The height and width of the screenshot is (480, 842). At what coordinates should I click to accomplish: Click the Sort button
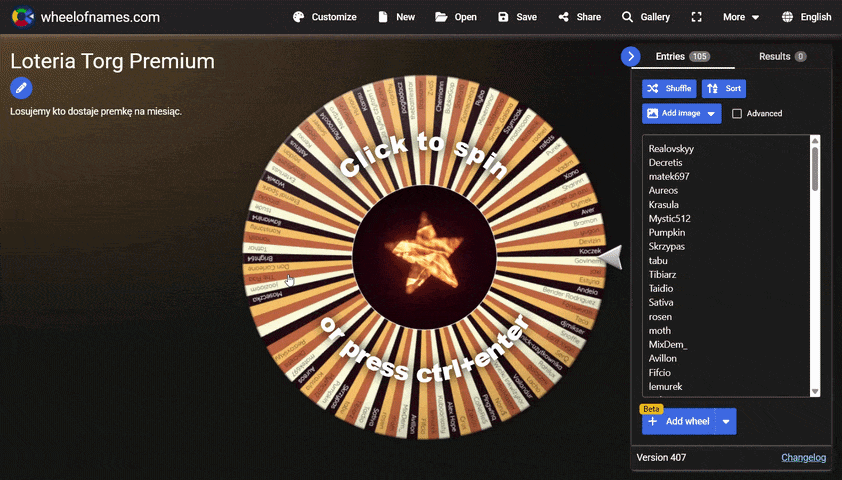724,89
